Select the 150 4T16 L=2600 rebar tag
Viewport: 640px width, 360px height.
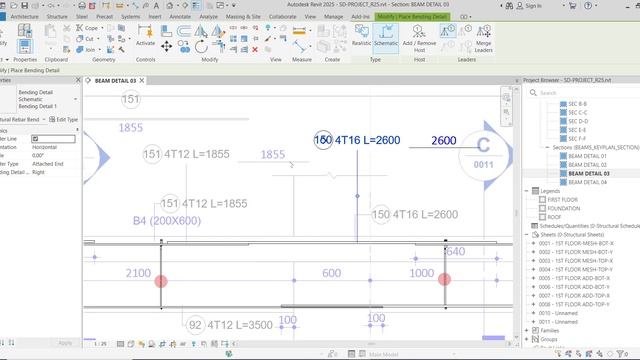(x=357, y=140)
